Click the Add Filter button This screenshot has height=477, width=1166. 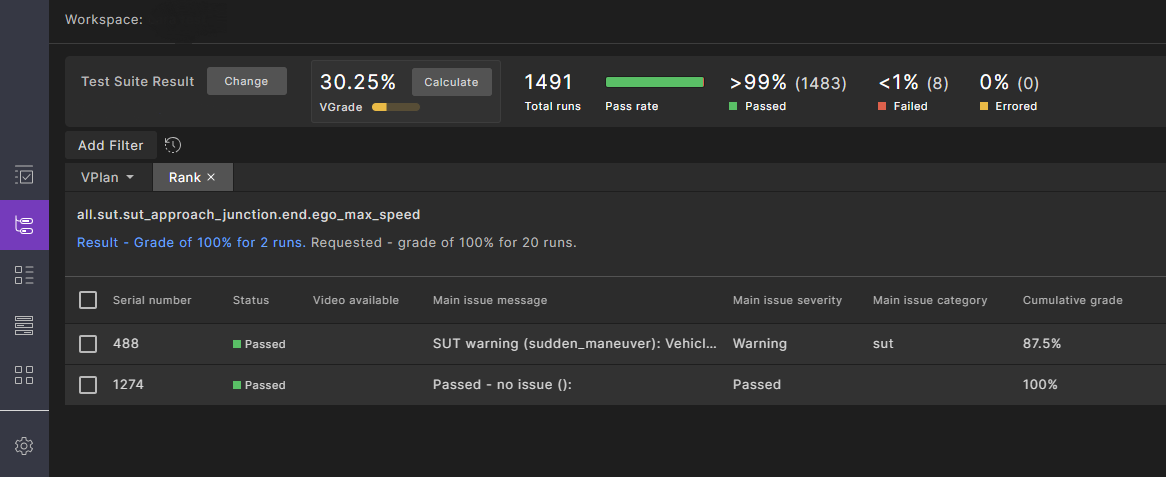[x=111, y=145]
